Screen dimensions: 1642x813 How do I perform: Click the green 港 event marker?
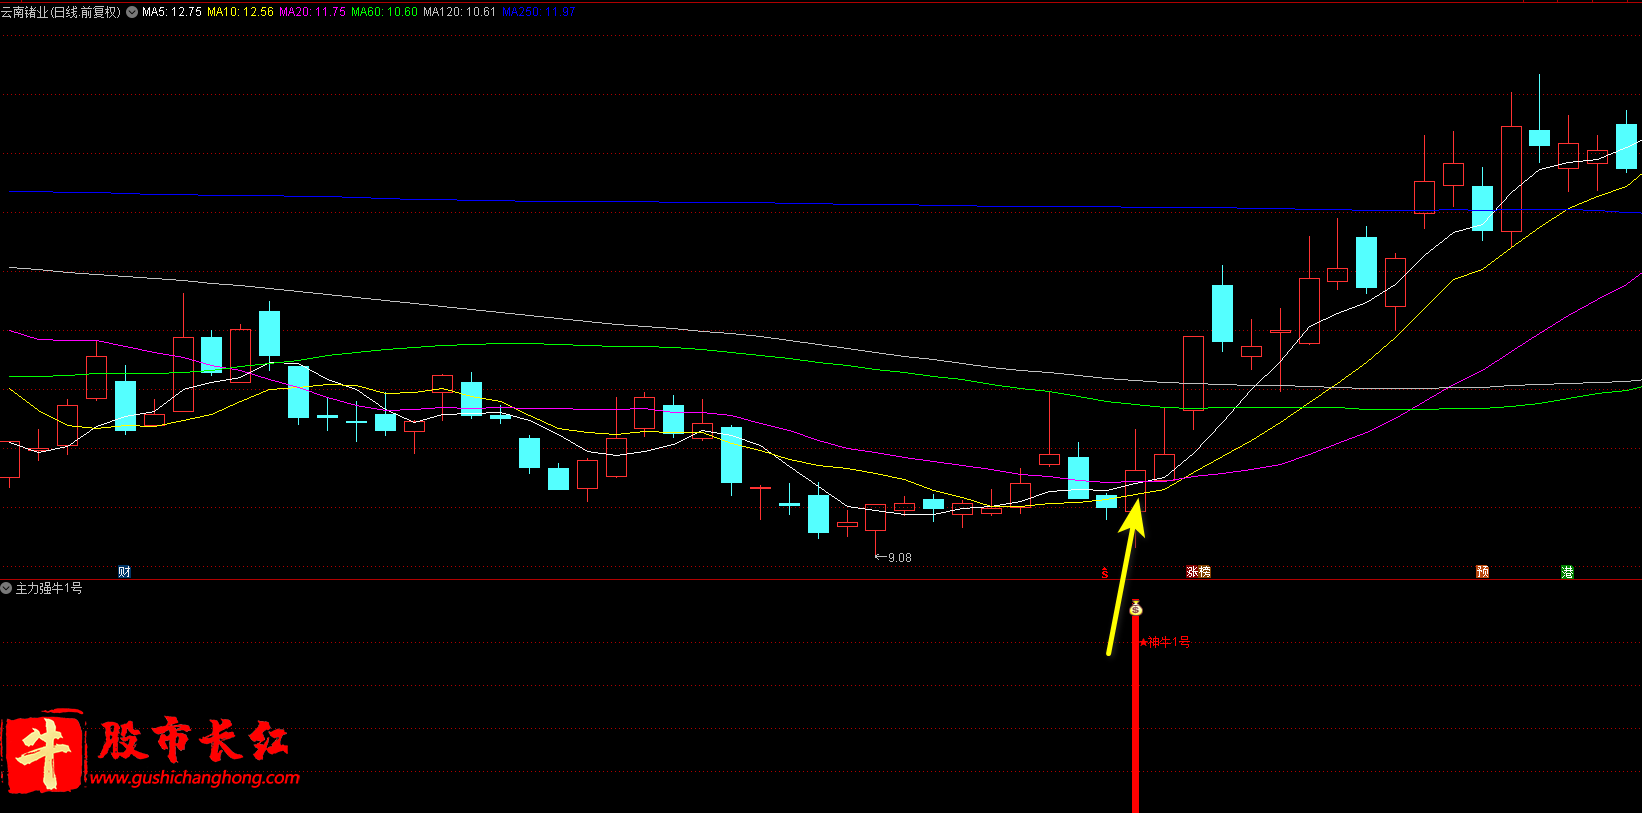(x=1567, y=572)
